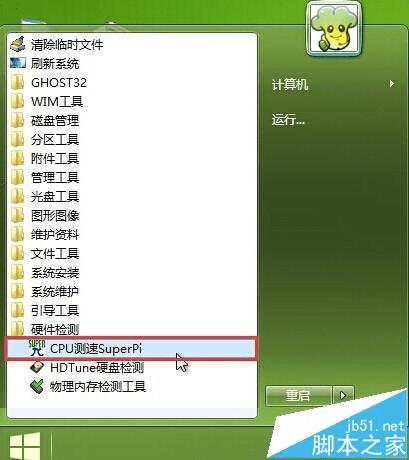Image resolution: width=409 pixels, height=460 pixels.
Task: Click the 重启 restart button
Action: (x=299, y=395)
